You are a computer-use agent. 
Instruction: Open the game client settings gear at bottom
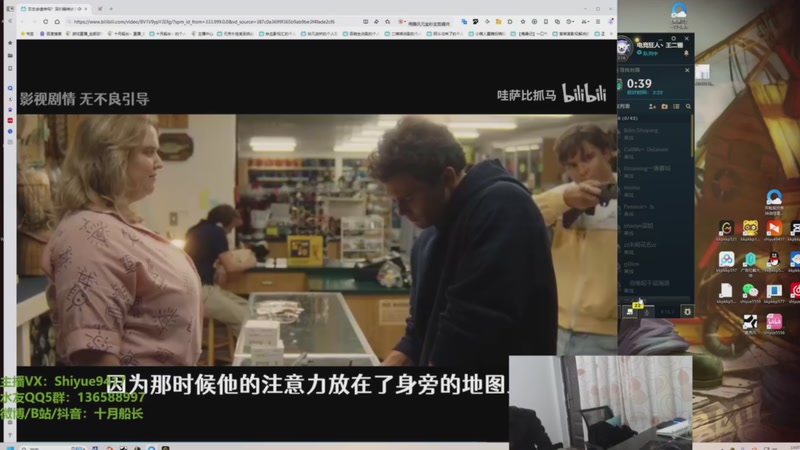coord(687,311)
